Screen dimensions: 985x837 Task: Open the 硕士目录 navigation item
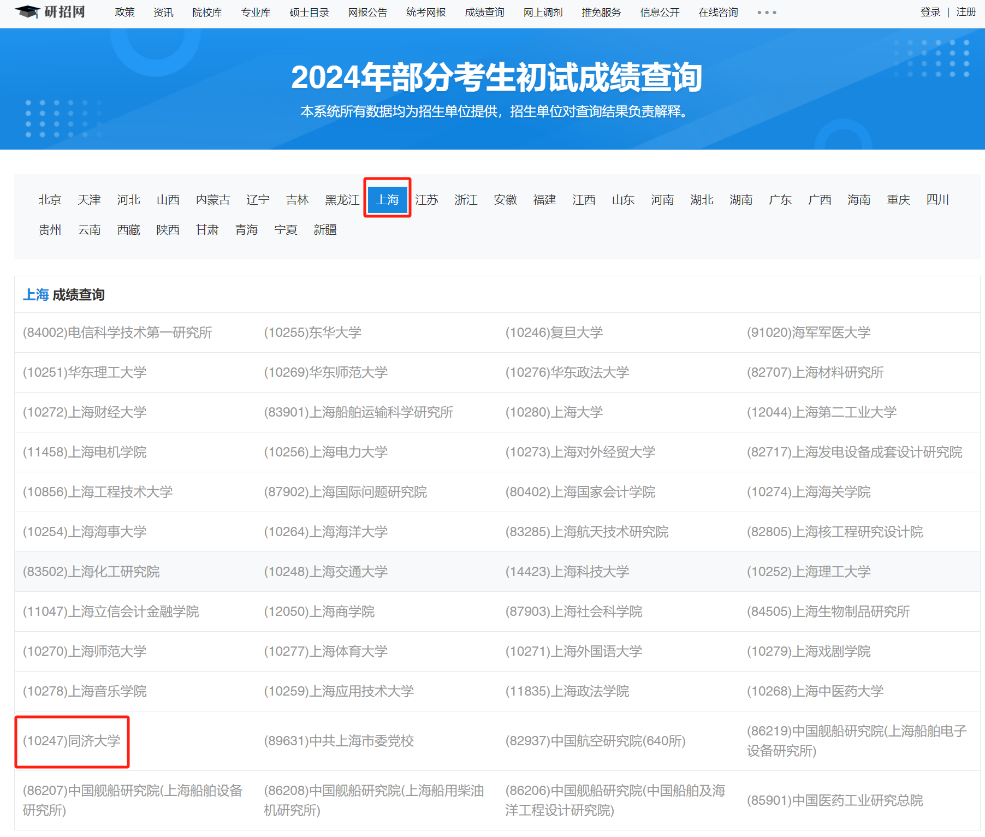[x=310, y=13]
